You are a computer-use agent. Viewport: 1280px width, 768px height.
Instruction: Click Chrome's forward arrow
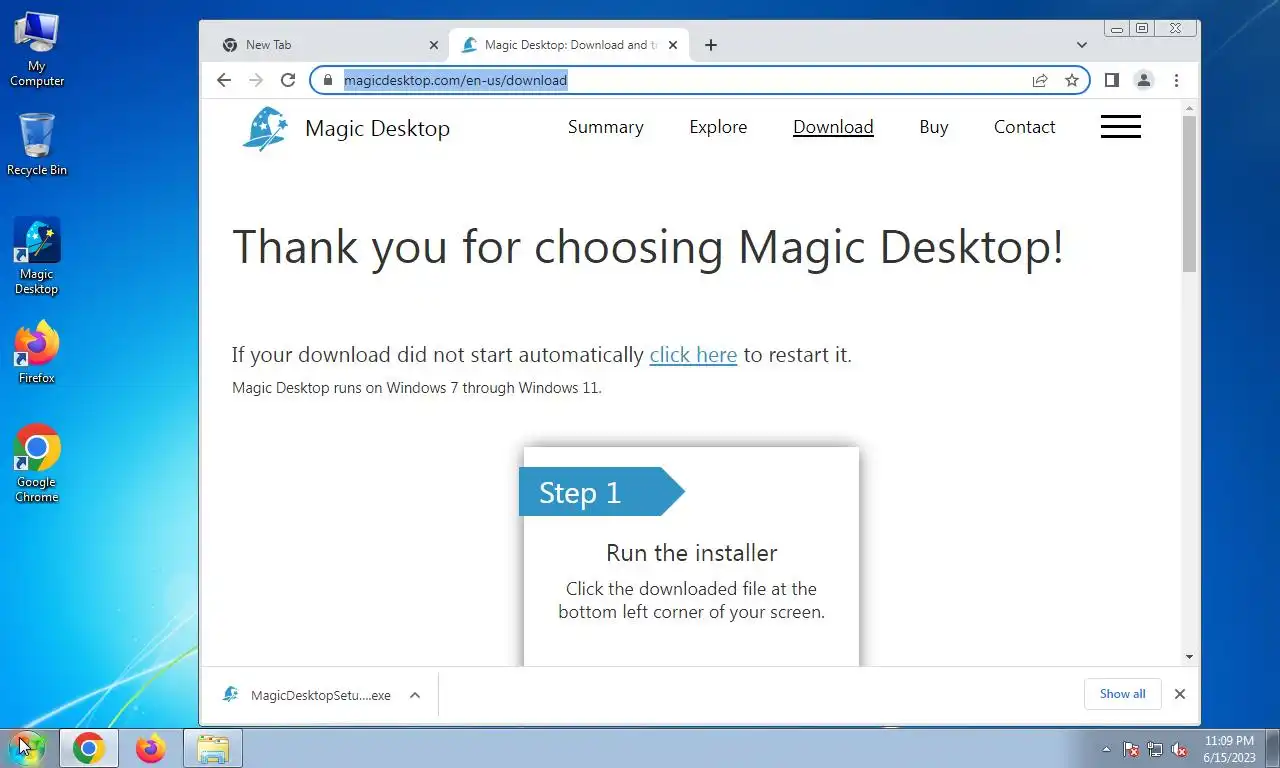[x=256, y=80]
